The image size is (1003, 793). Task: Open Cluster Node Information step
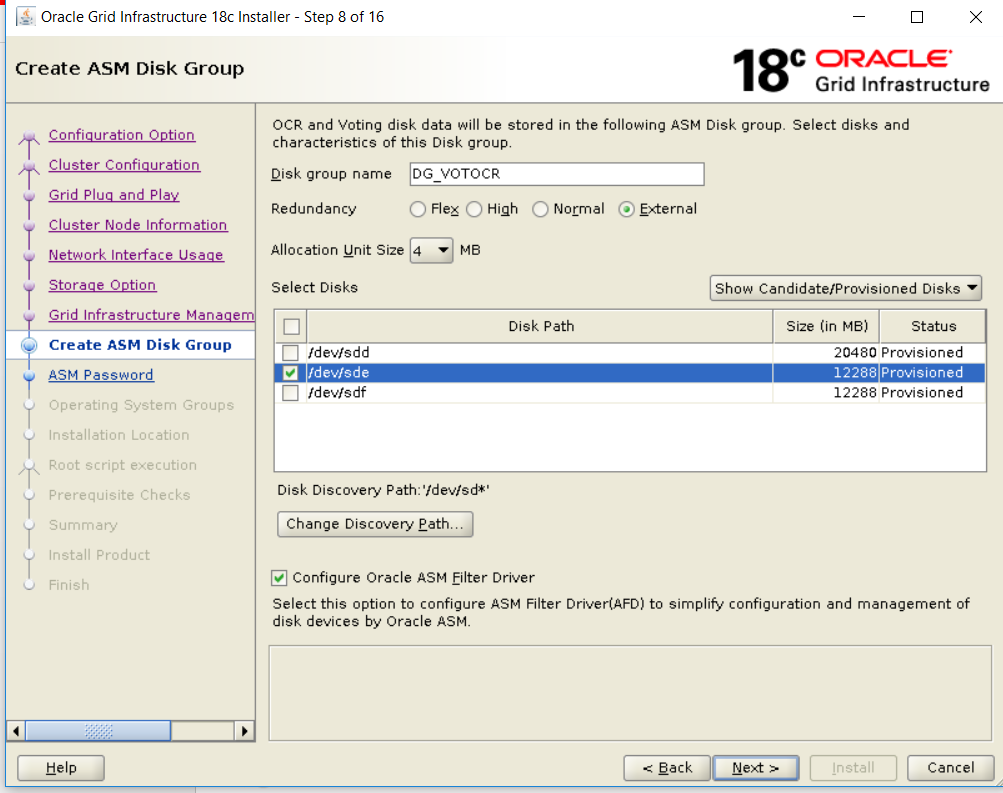(x=138, y=225)
